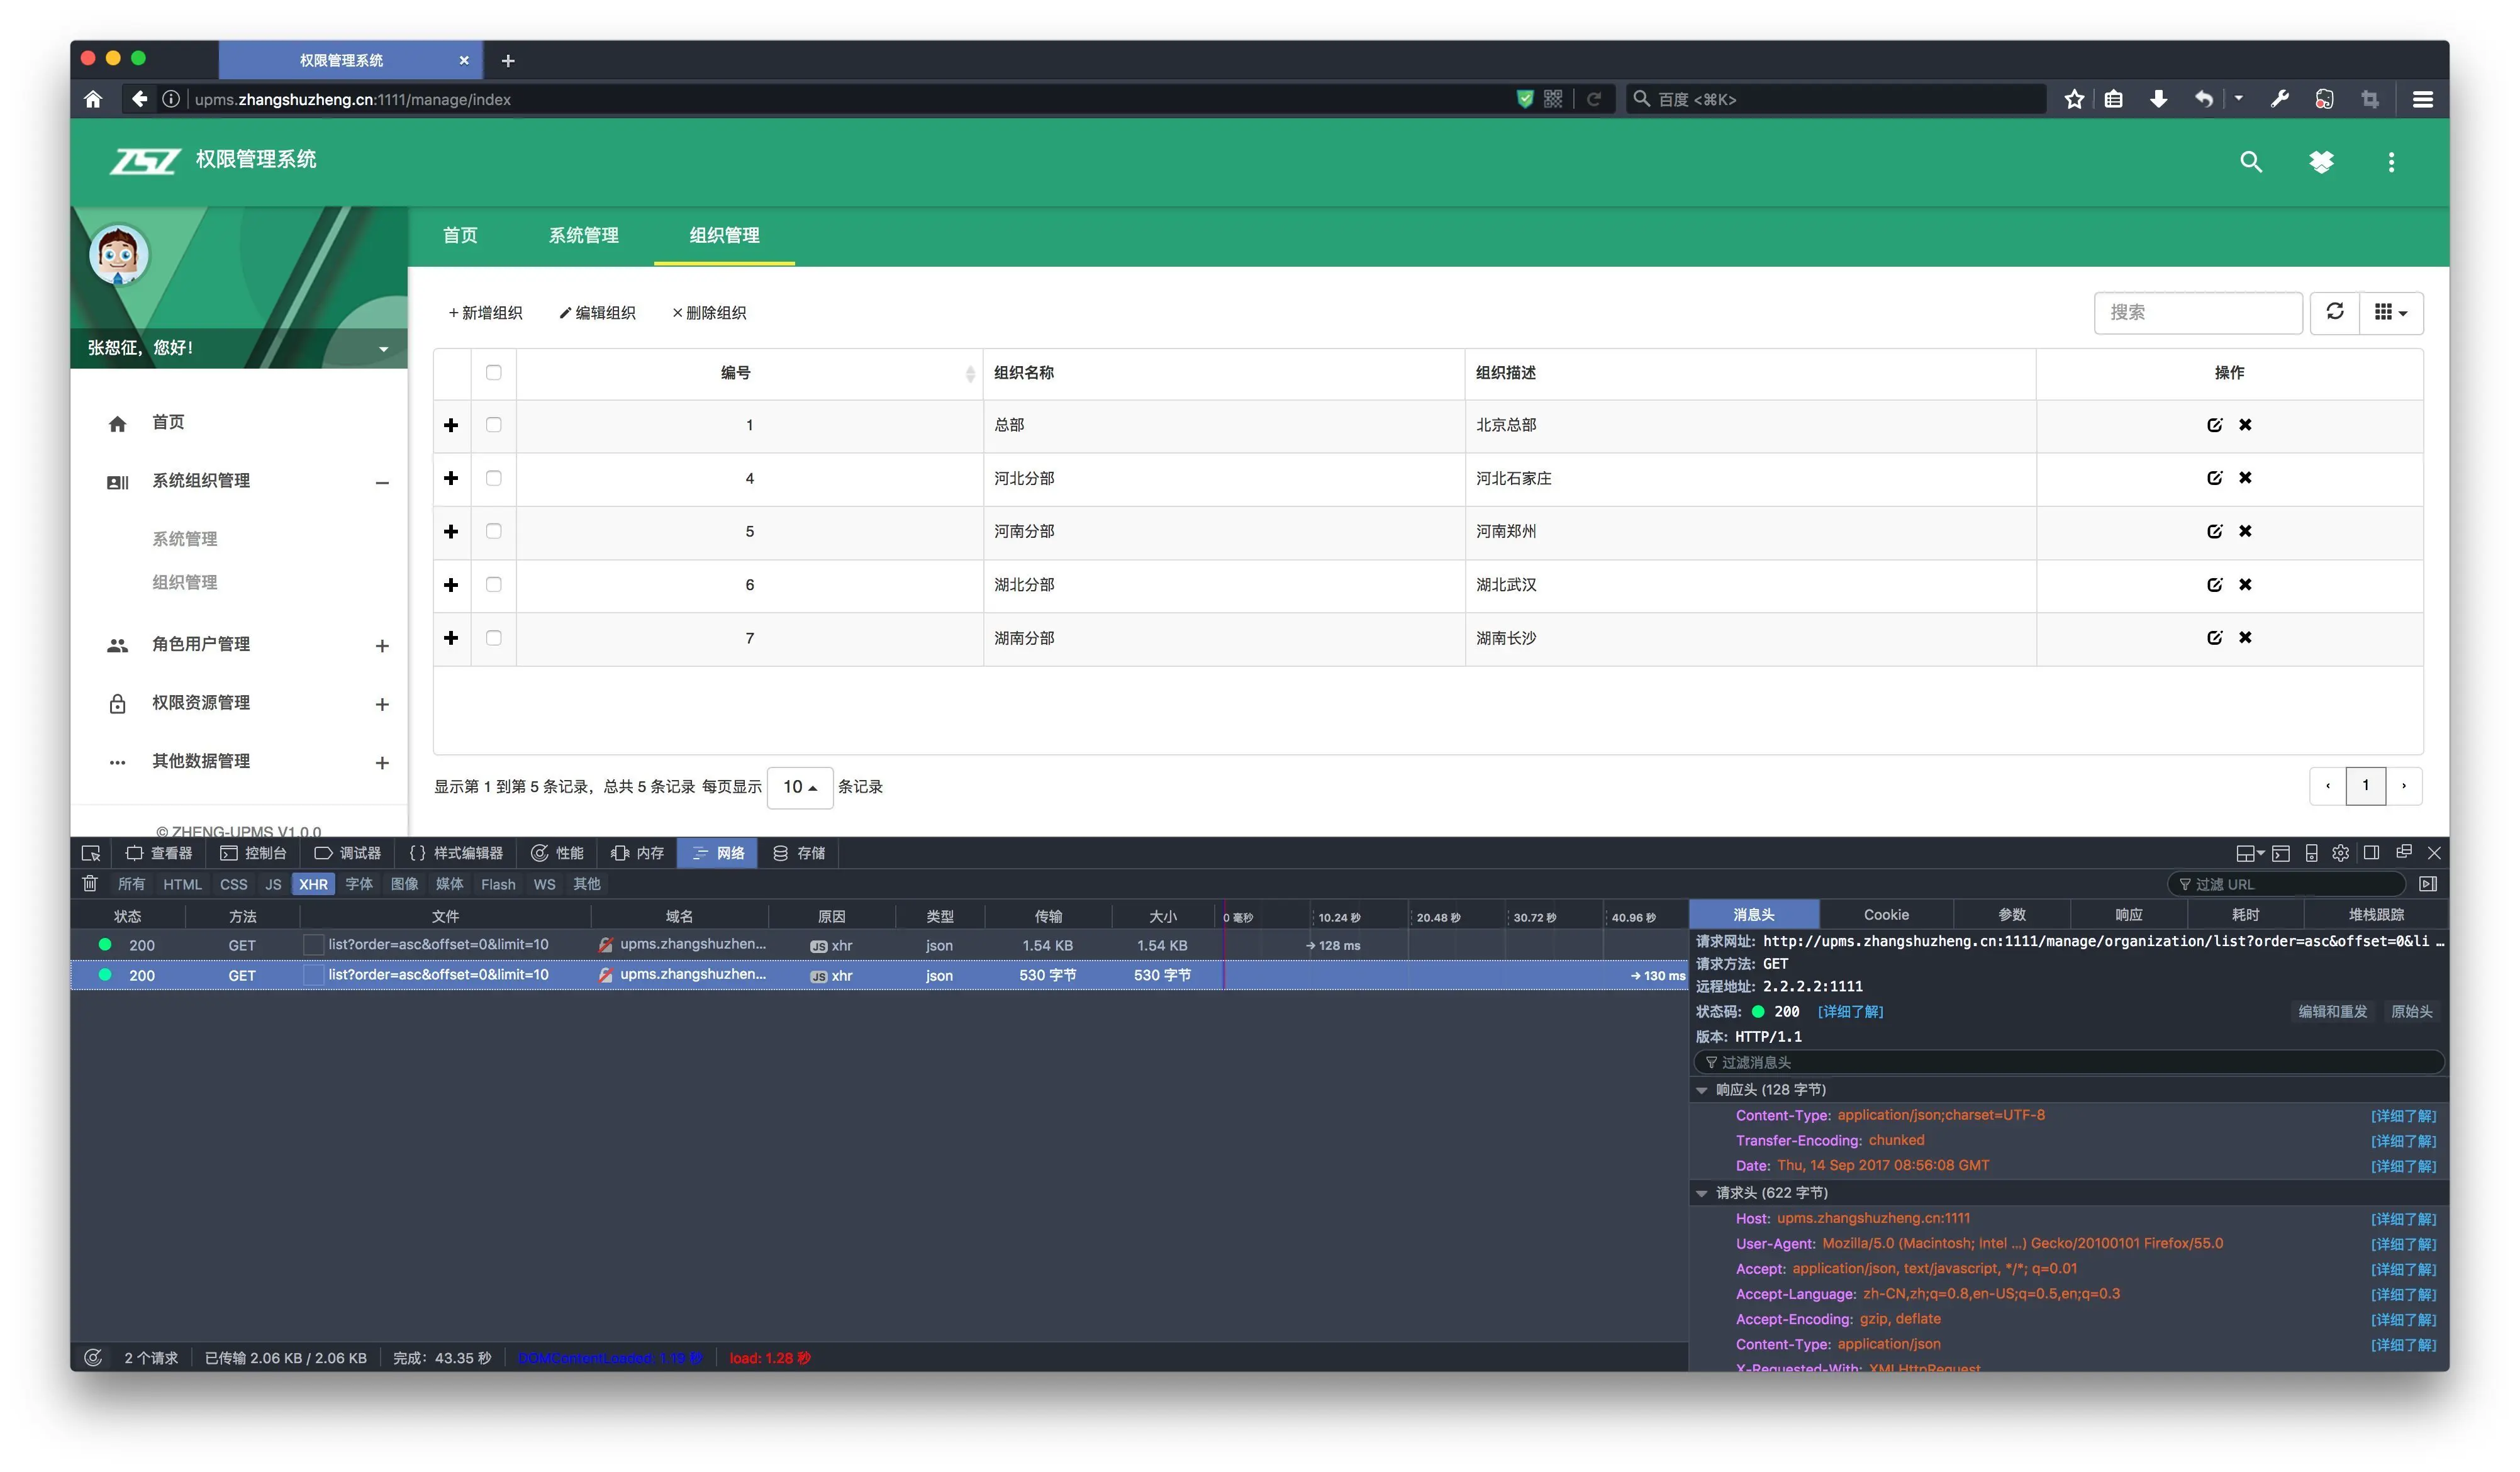Switch to 系统管理 tab
This screenshot has height=1472, width=2520.
(x=583, y=236)
